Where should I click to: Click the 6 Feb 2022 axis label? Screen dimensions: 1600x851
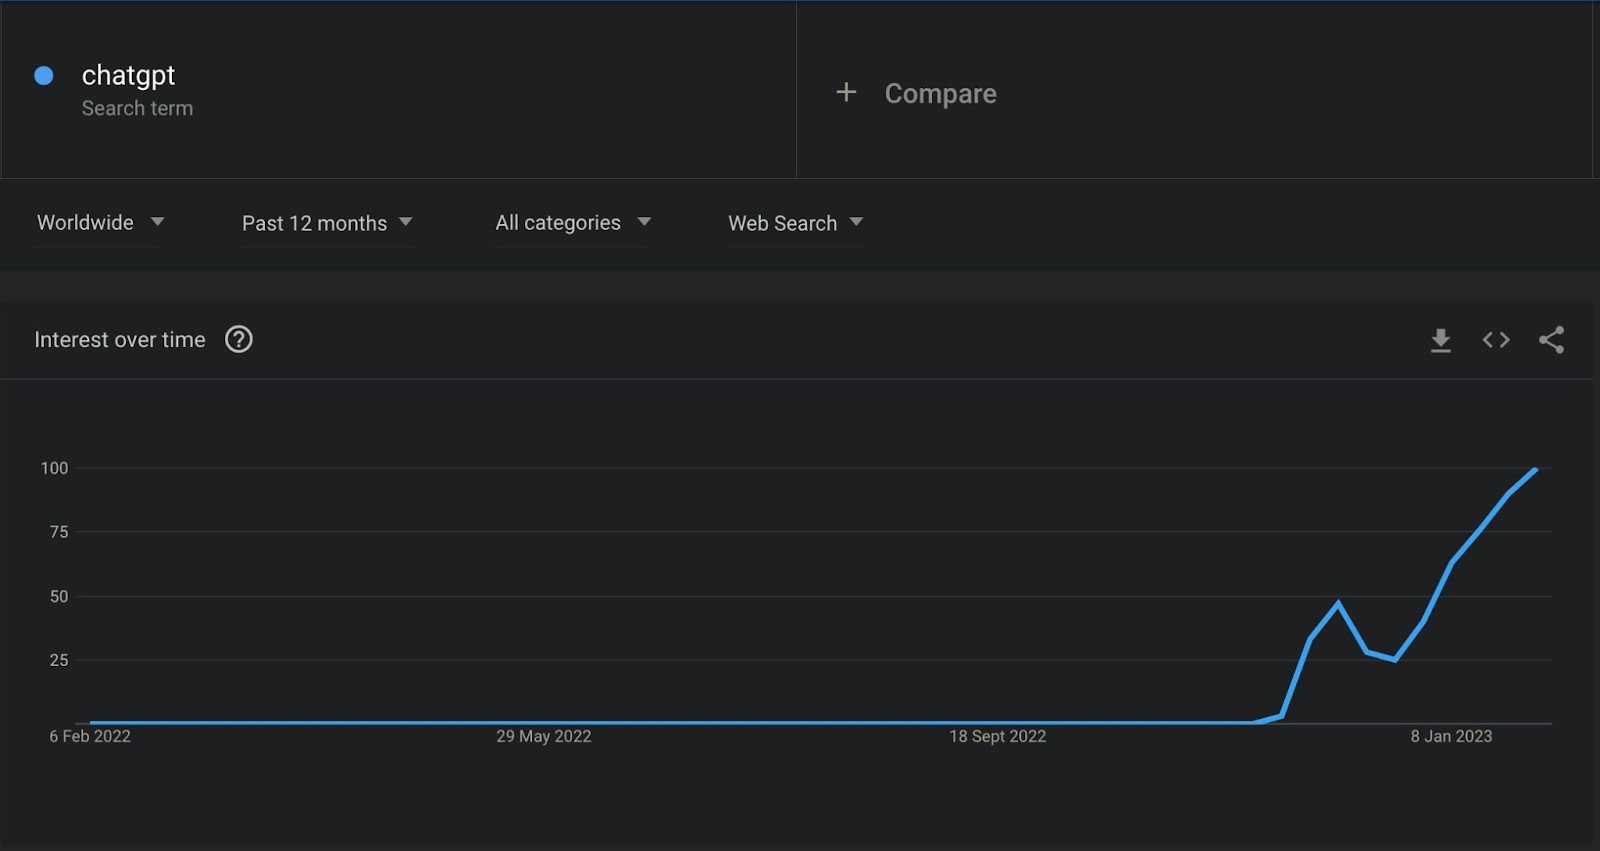(x=90, y=736)
